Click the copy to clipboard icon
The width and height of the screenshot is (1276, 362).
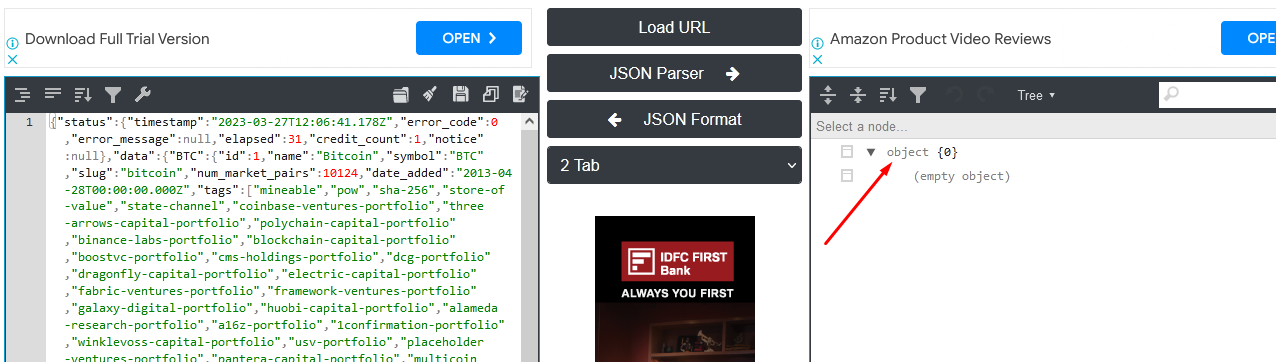(491, 95)
